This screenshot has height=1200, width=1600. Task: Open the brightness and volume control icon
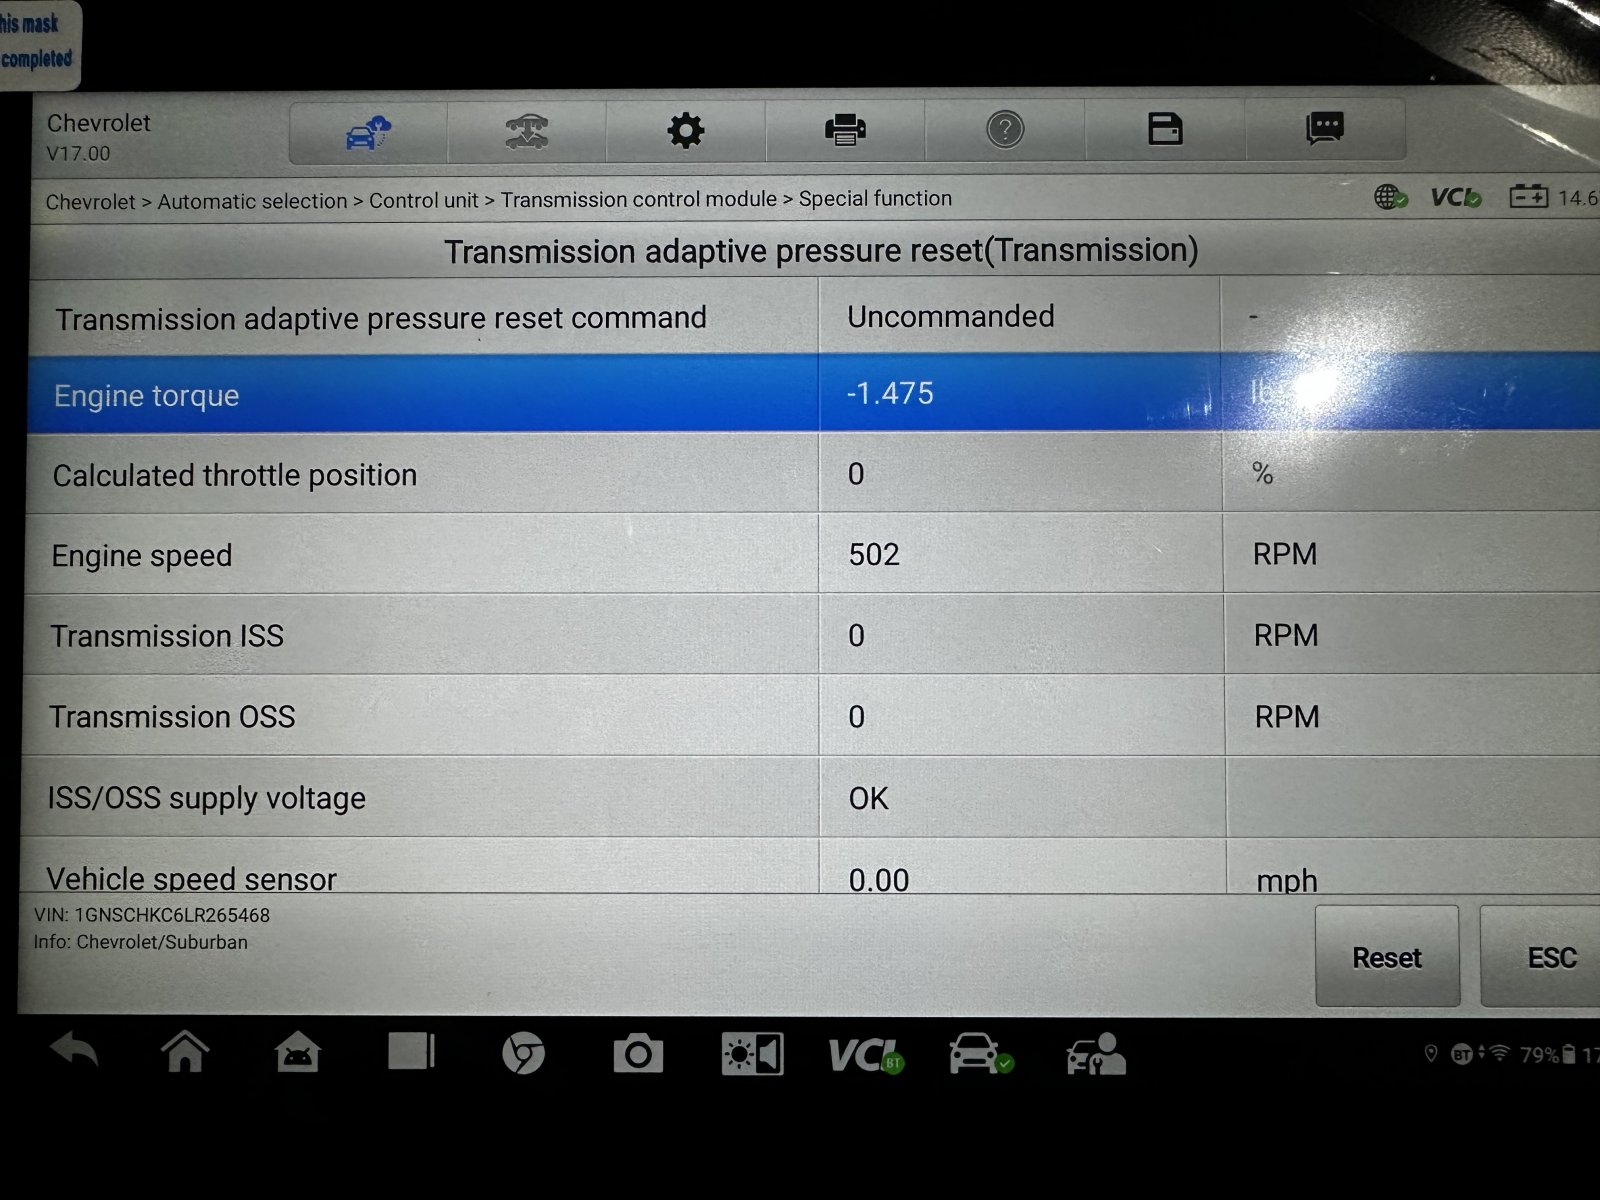tap(752, 1055)
